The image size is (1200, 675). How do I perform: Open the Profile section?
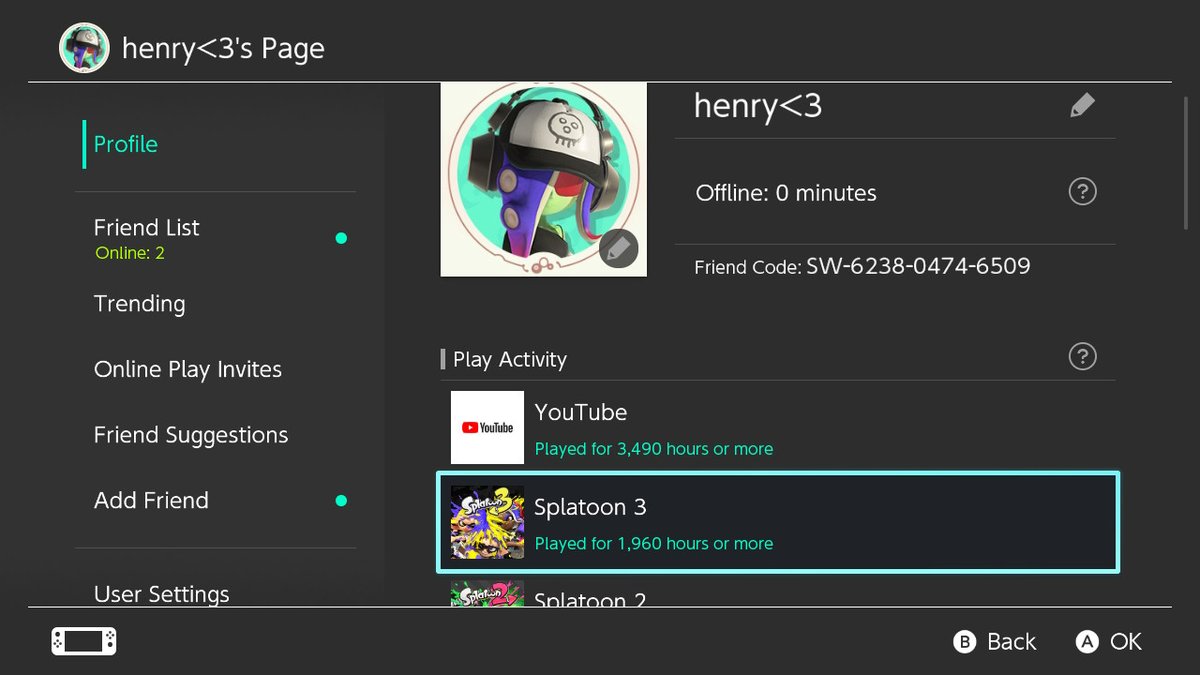click(125, 144)
